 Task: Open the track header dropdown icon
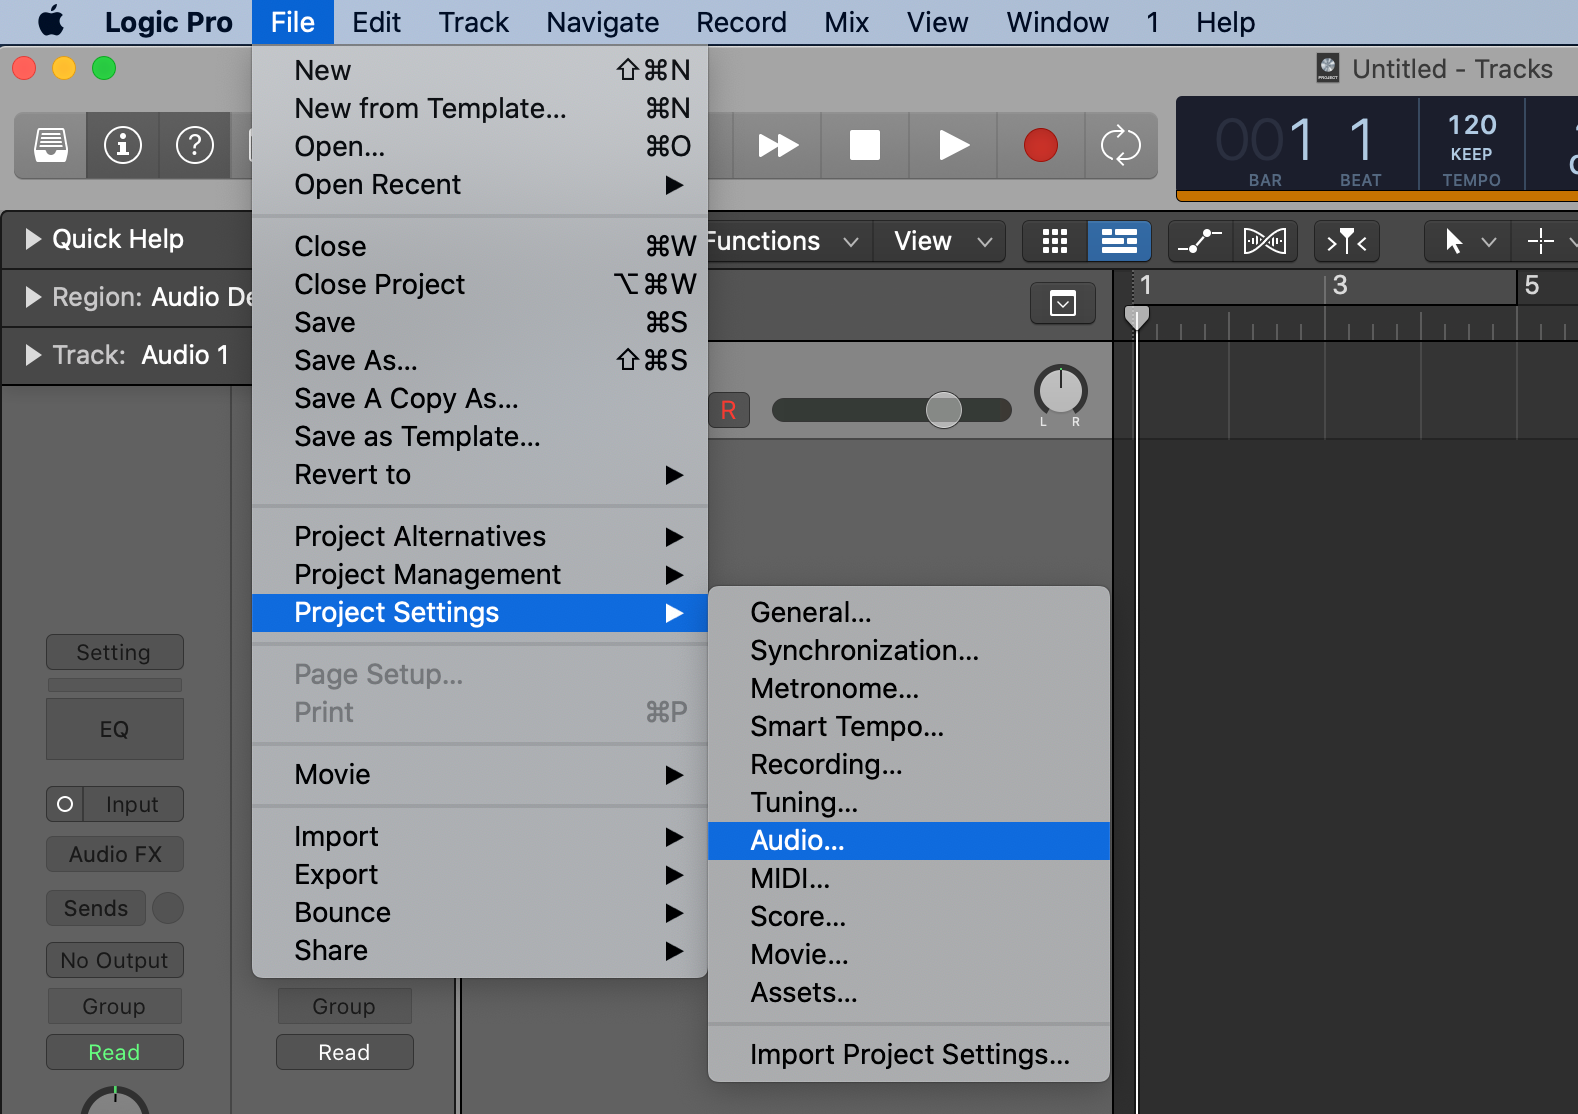coord(1063,303)
